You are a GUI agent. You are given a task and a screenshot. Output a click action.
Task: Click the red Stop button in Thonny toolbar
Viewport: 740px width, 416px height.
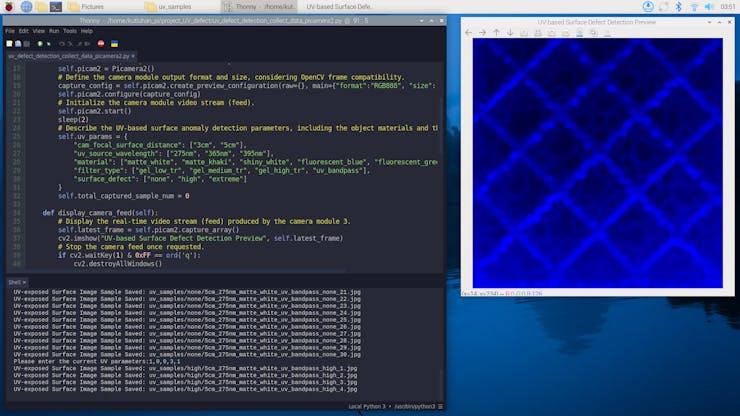tap(101, 43)
